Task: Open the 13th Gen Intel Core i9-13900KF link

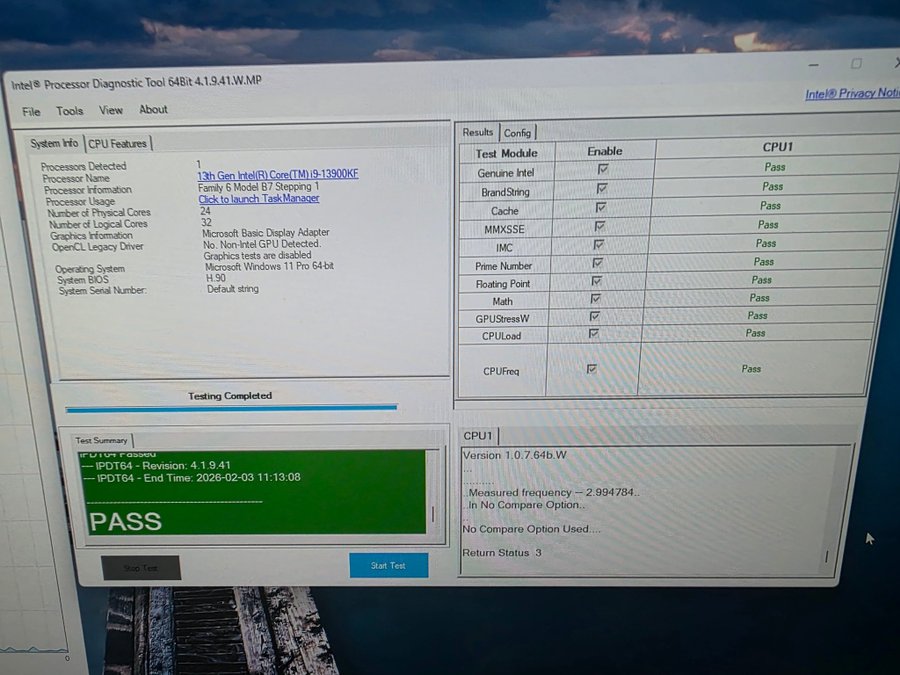Action: (x=277, y=175)
